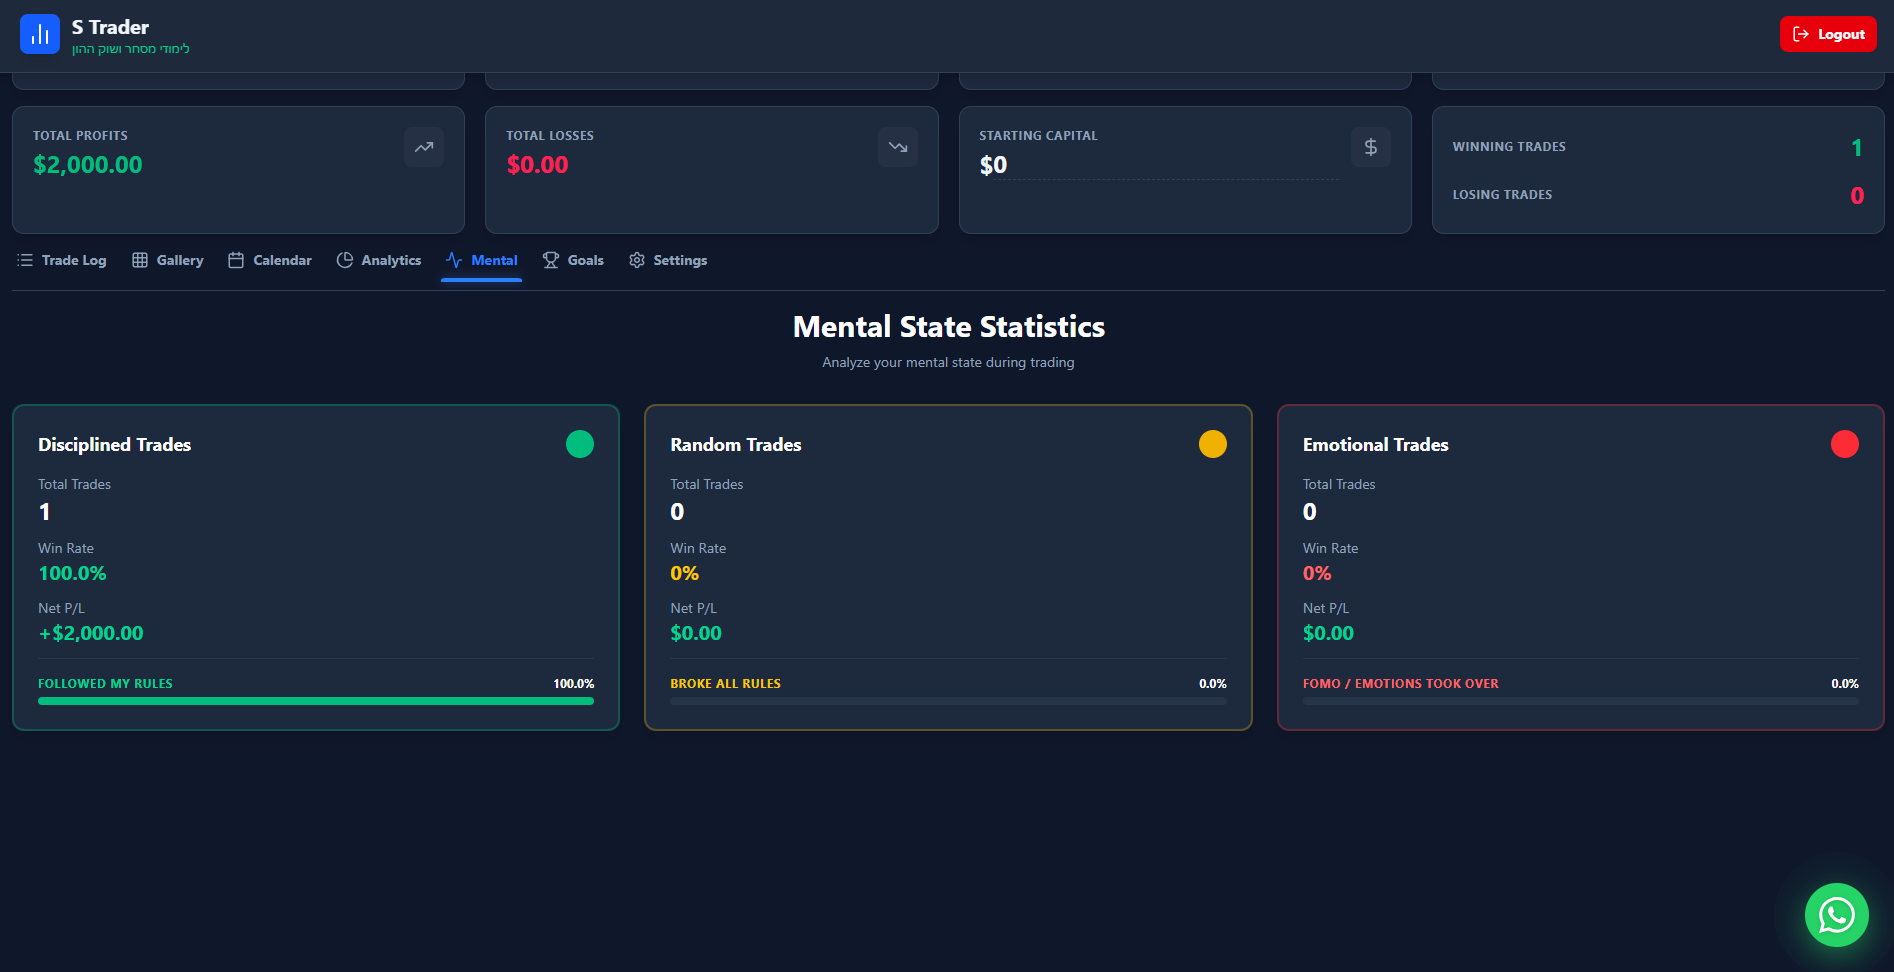Click the trending-up icon in Total Profits card
1894x972 pixels.
424,147
